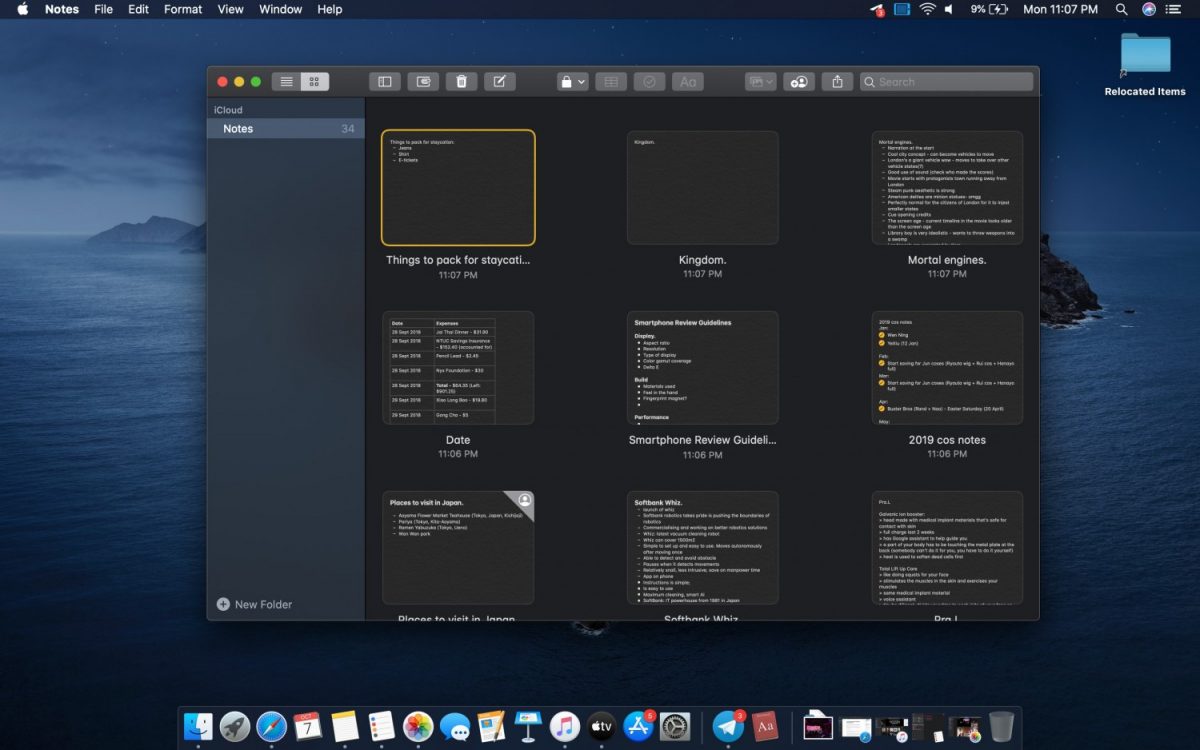Click the share icon in Notes toolbar
The image size is (1200, 750).
point(838,82)
